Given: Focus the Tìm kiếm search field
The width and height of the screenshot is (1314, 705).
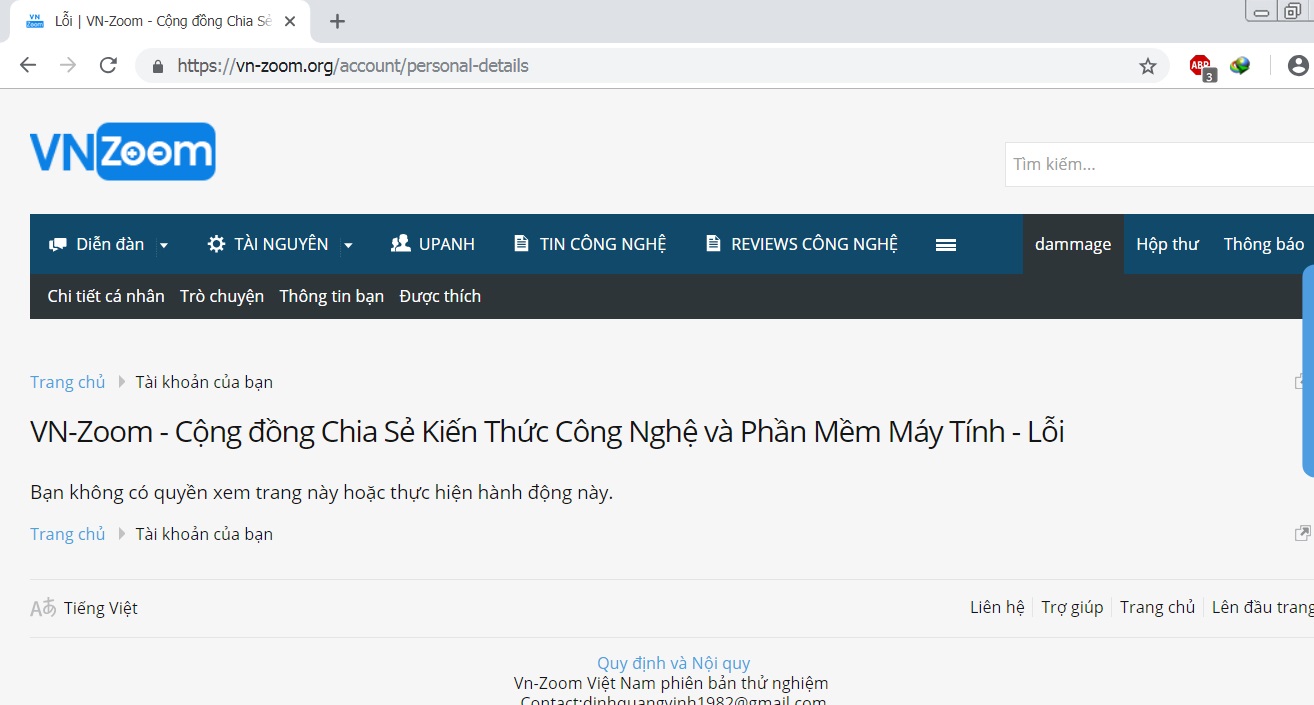Looking at the screenshot, I should 1159,164.
